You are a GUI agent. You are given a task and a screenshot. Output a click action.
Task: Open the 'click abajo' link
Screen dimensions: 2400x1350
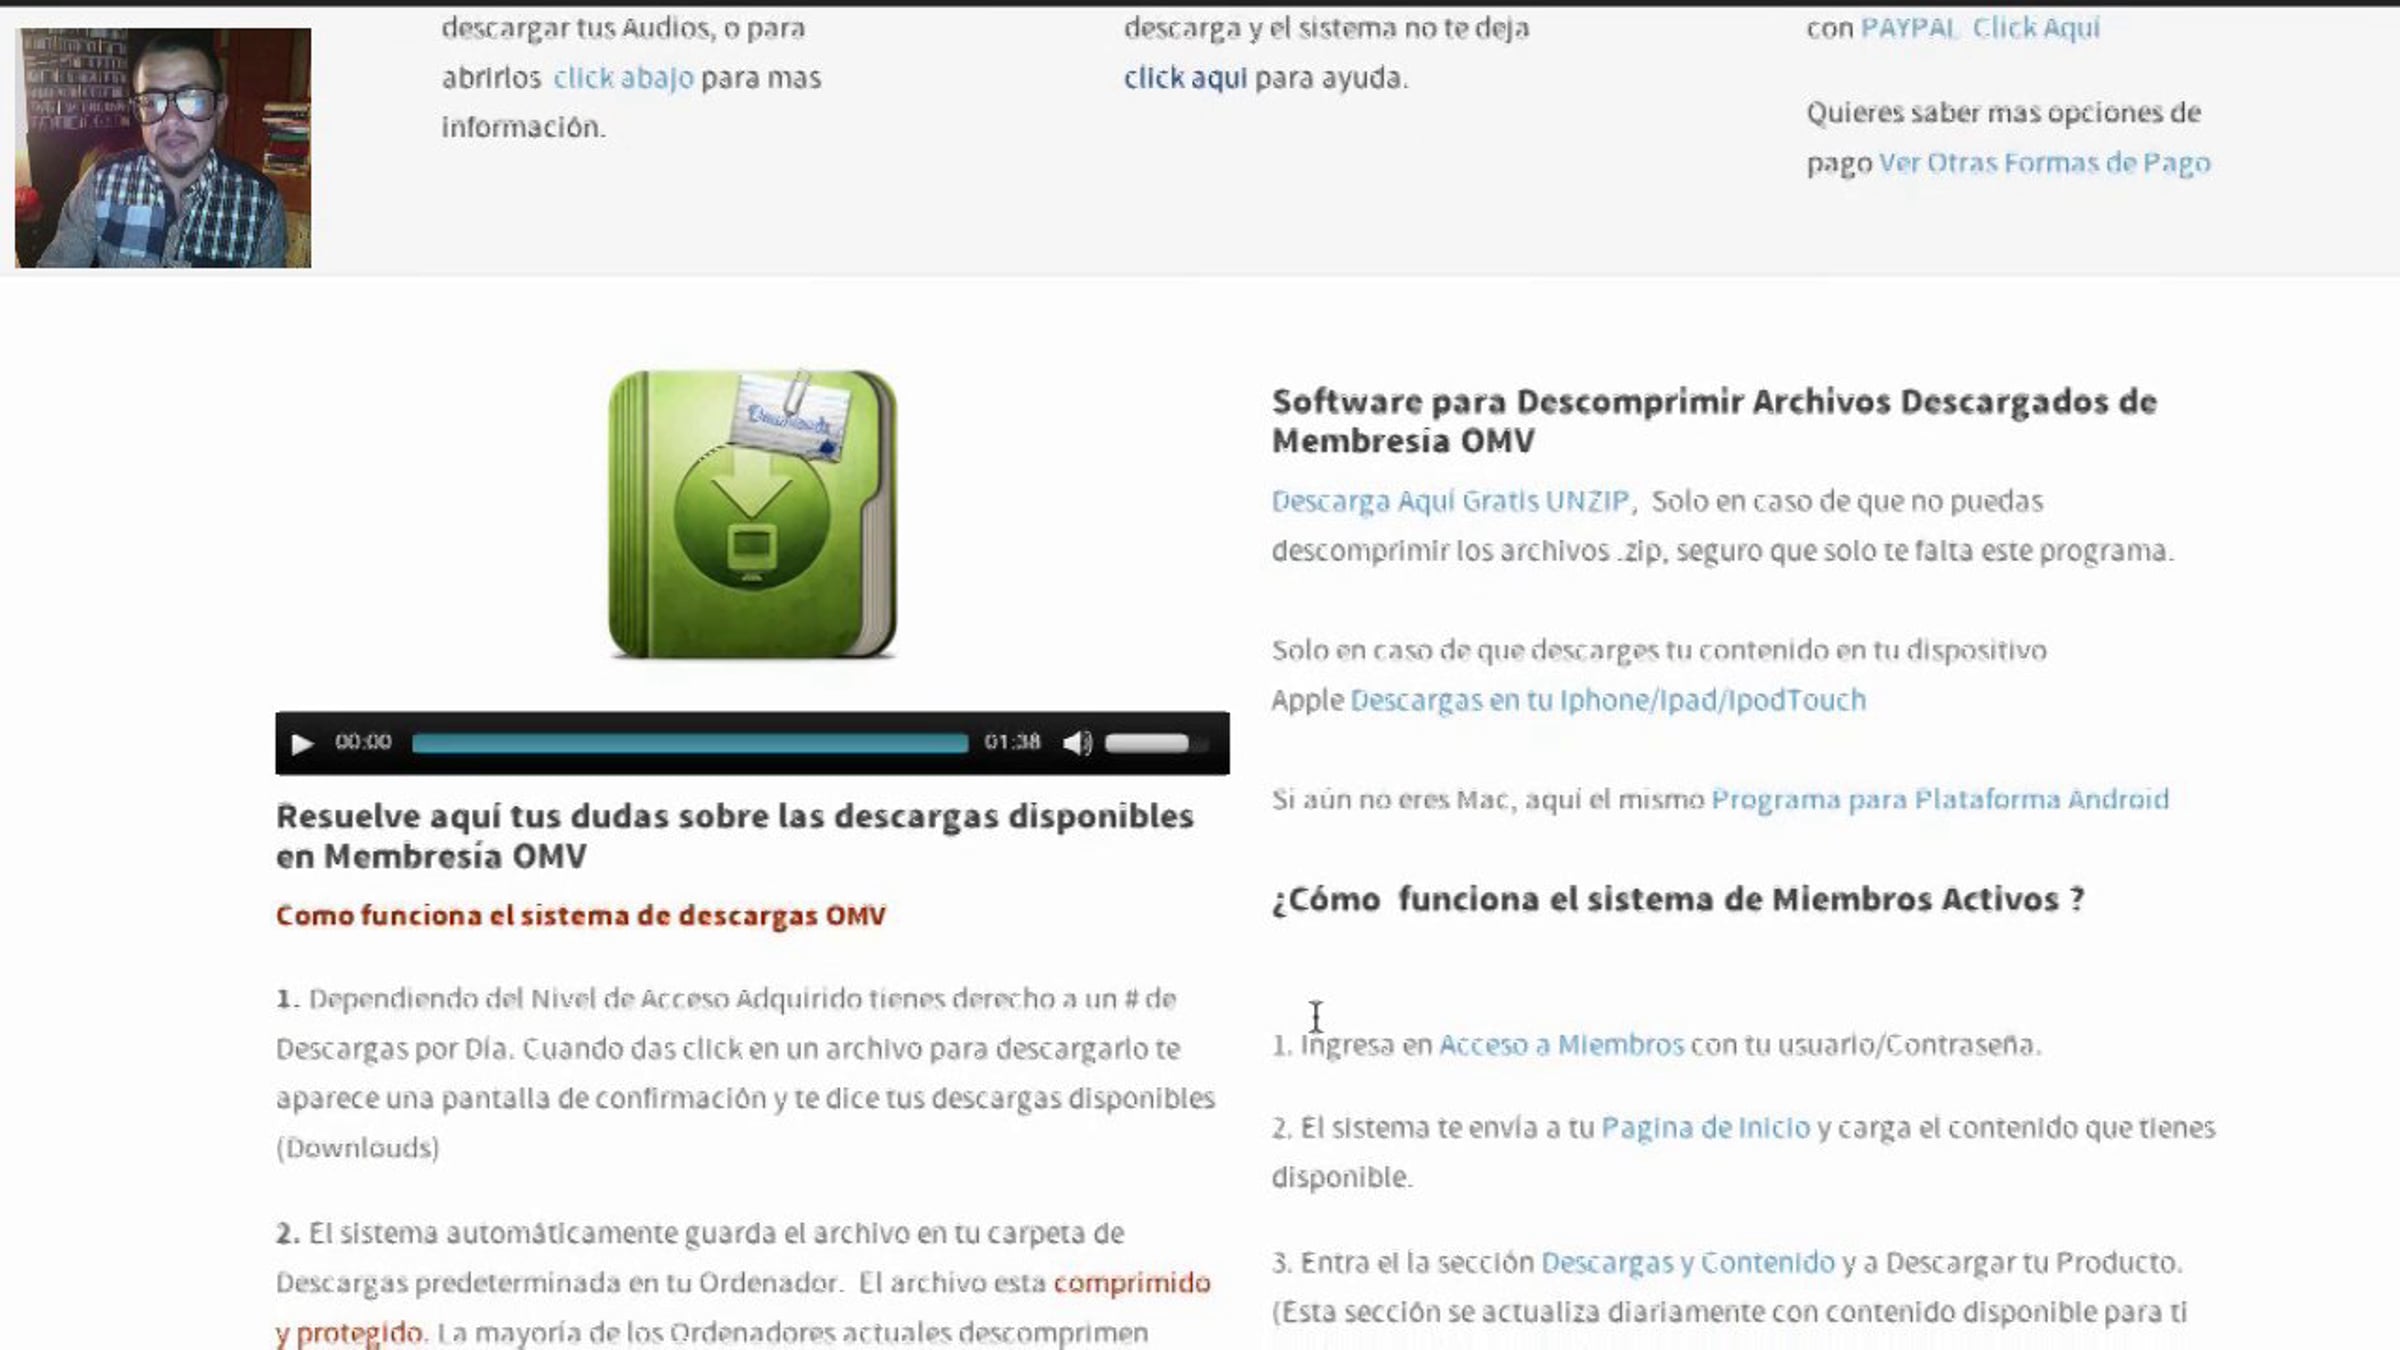point(623,78)
